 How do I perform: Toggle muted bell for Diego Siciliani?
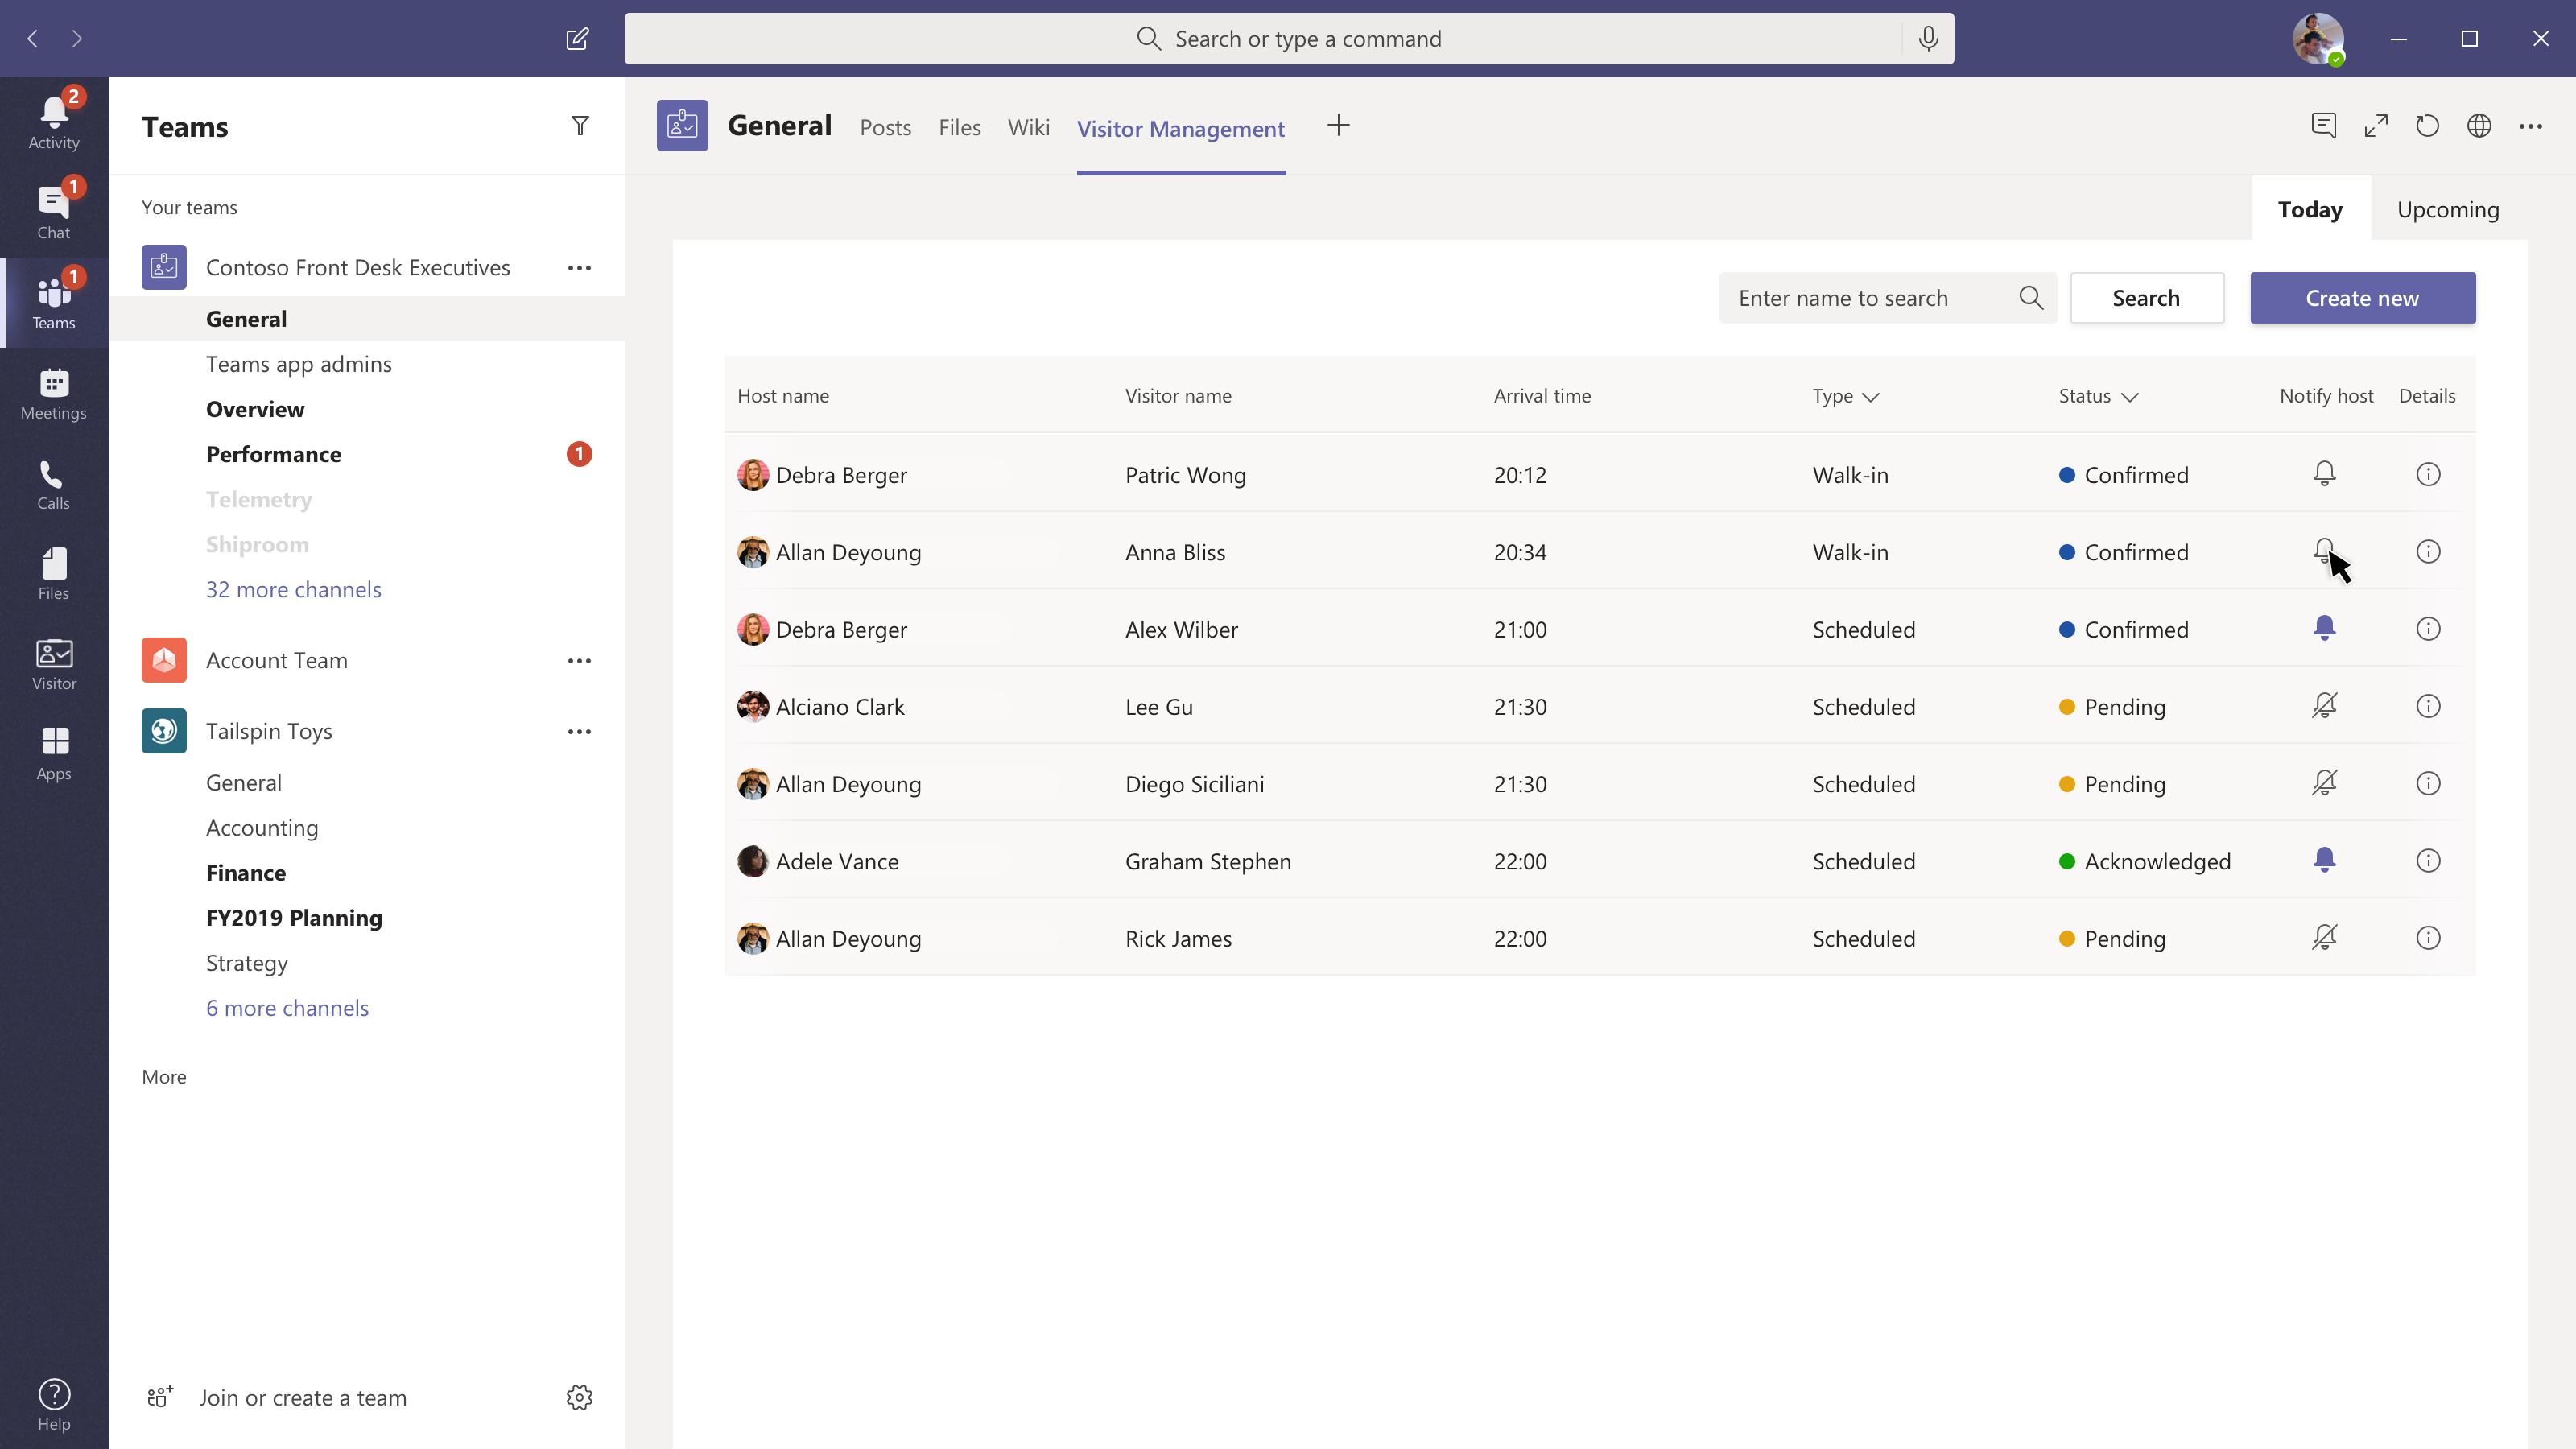(2324, 783)
